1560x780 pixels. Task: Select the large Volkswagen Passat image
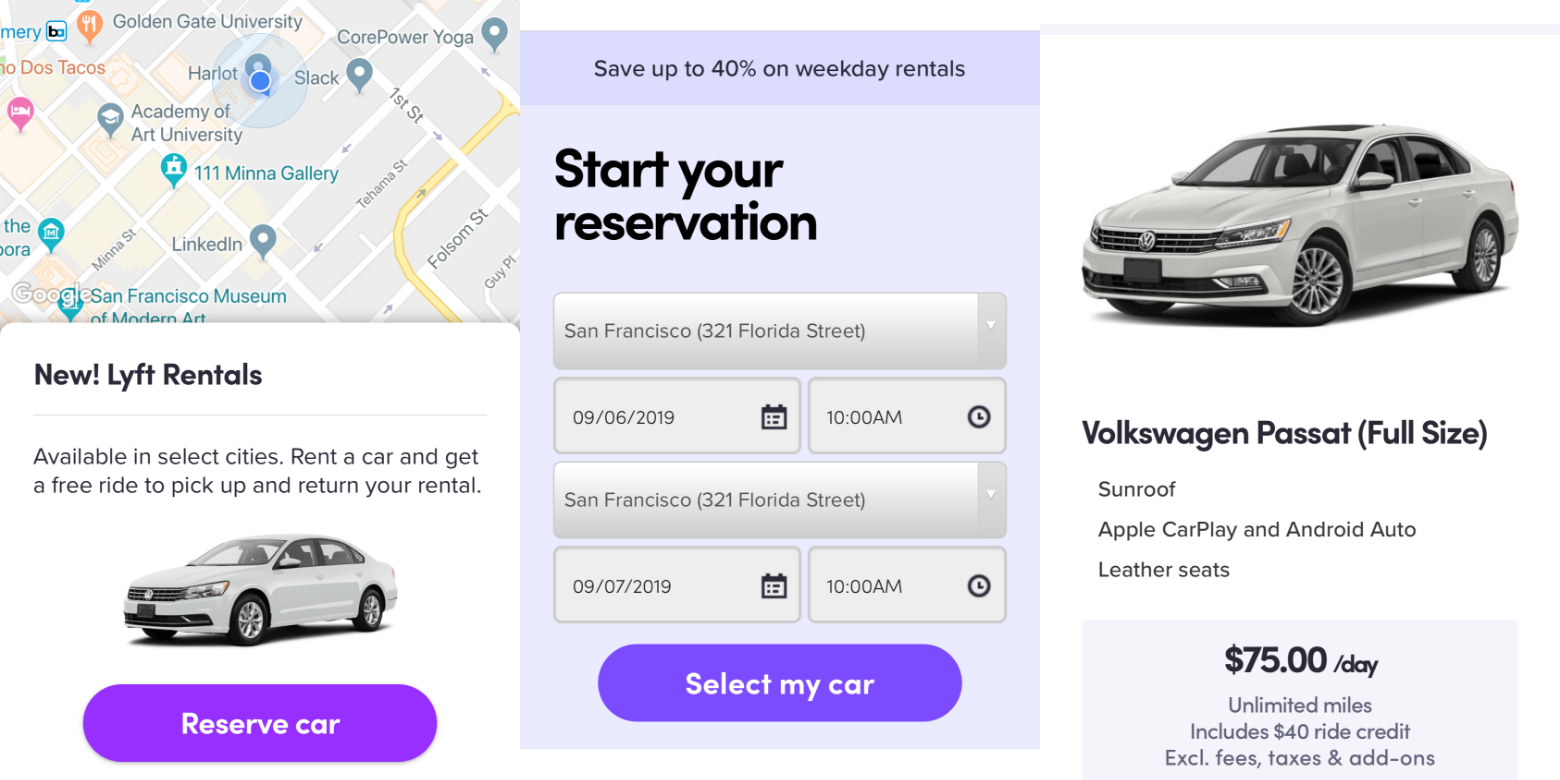[1300, 223]
